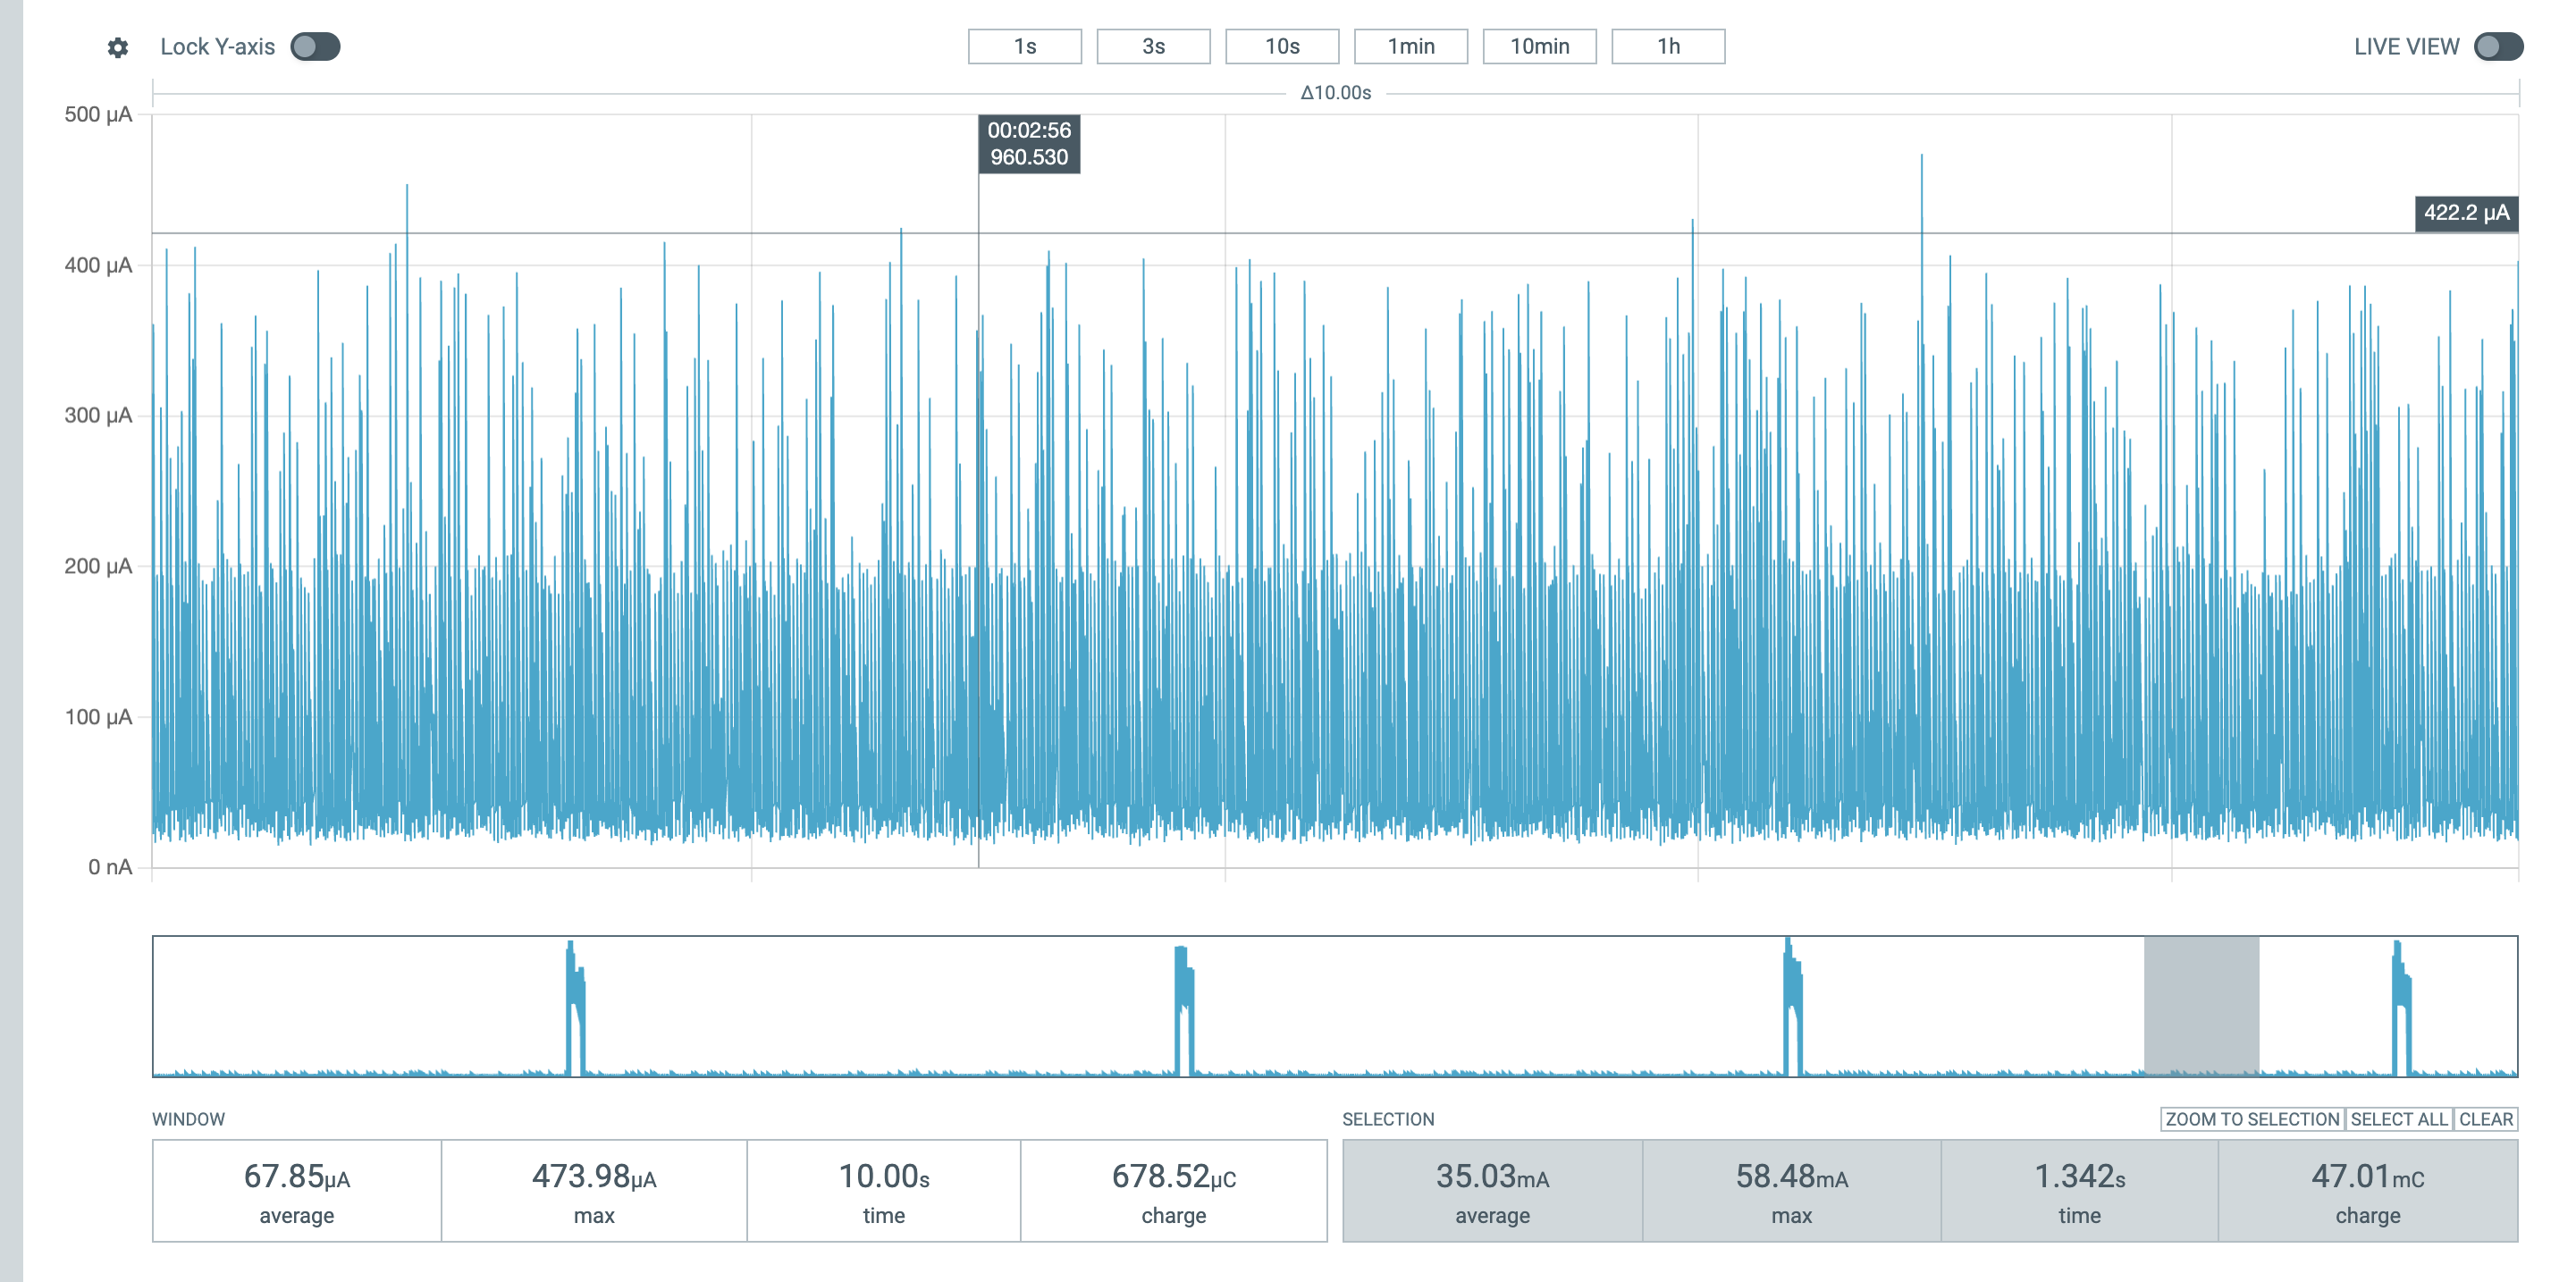Click the WINDOW charge value 678.52µC
This screenshot has width=2576, height=1282.
pos(1175,1177)
